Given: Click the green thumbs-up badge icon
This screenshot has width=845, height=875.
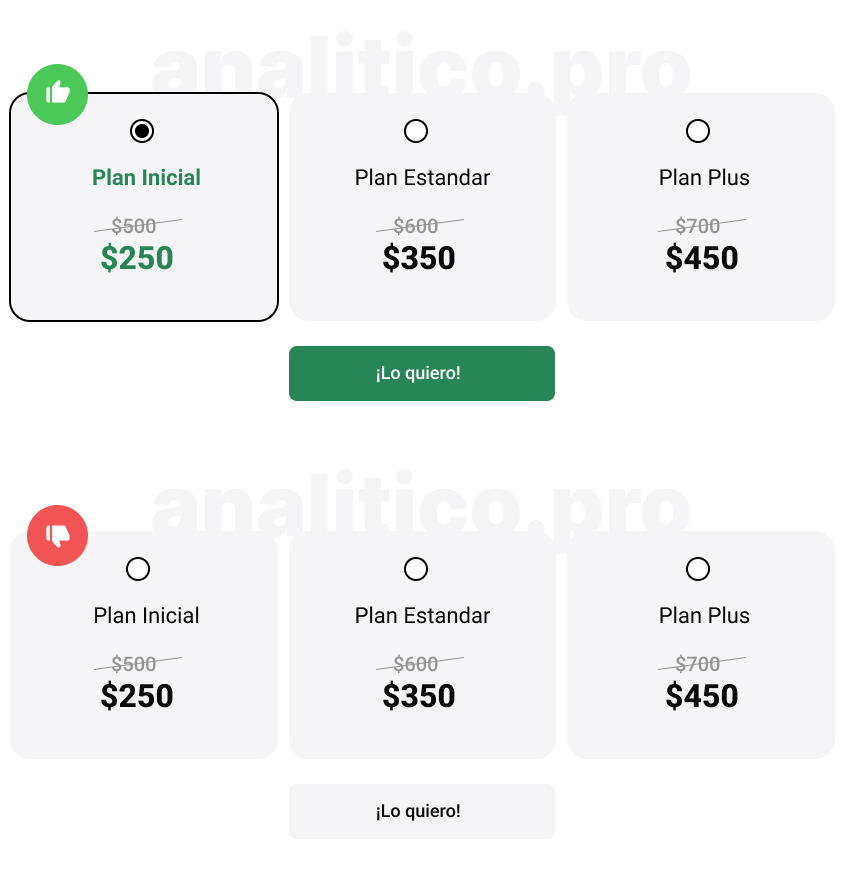Looking at the screenshot, I should click(x=57, y=94).
